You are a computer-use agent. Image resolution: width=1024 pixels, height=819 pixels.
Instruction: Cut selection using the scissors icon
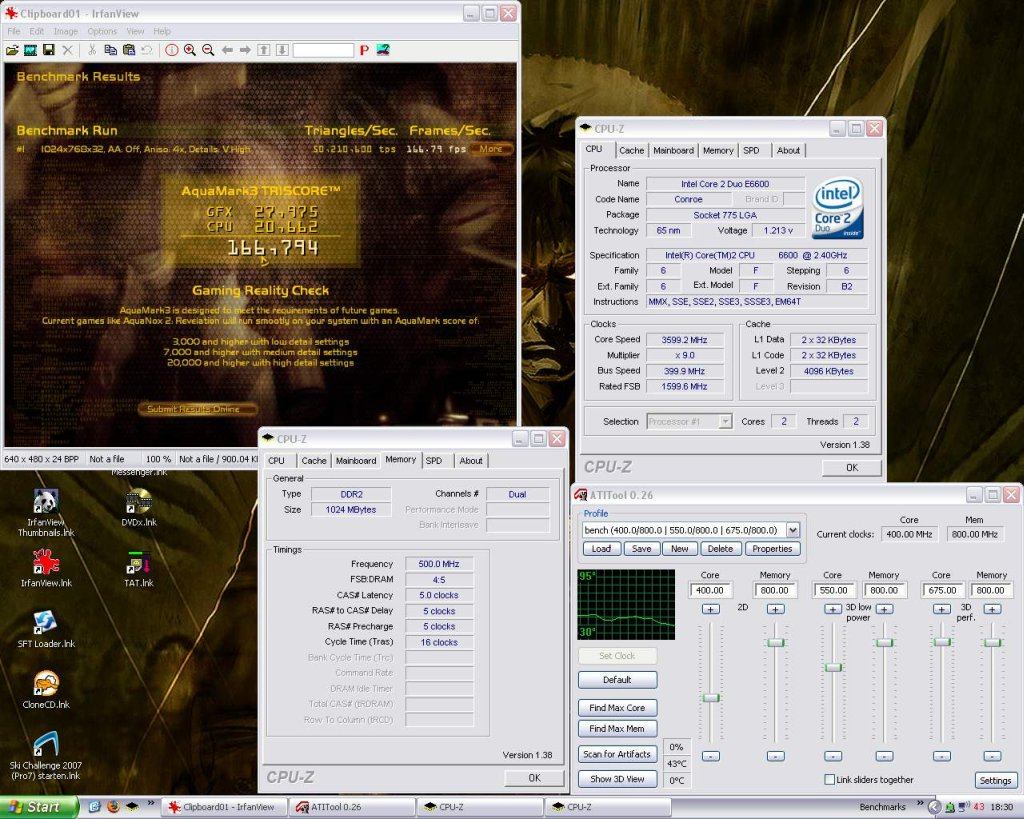click(92, 50)
